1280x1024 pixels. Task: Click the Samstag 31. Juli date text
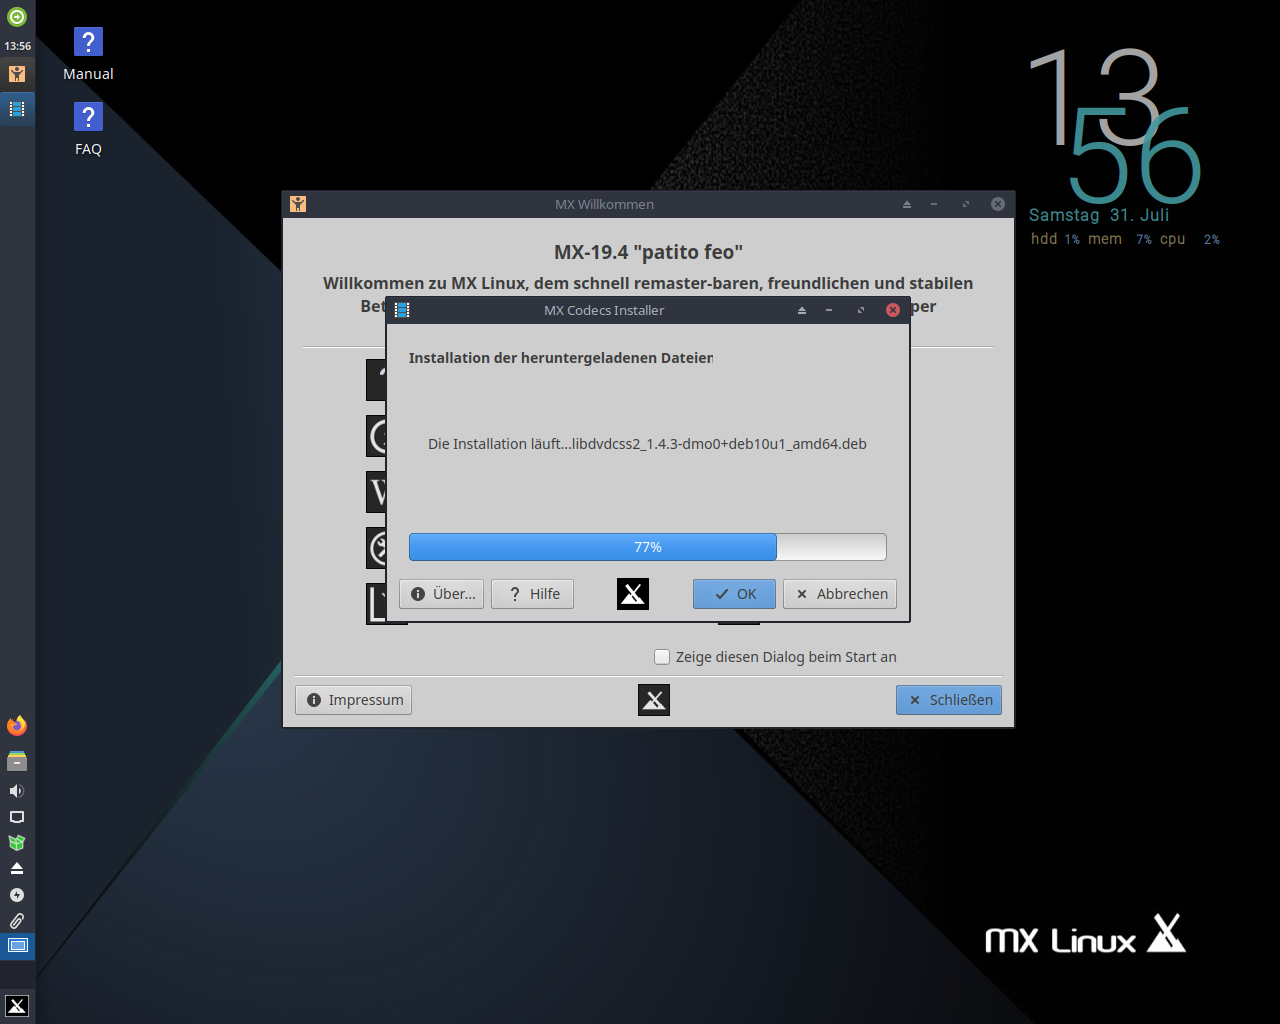click(1099, 215)
